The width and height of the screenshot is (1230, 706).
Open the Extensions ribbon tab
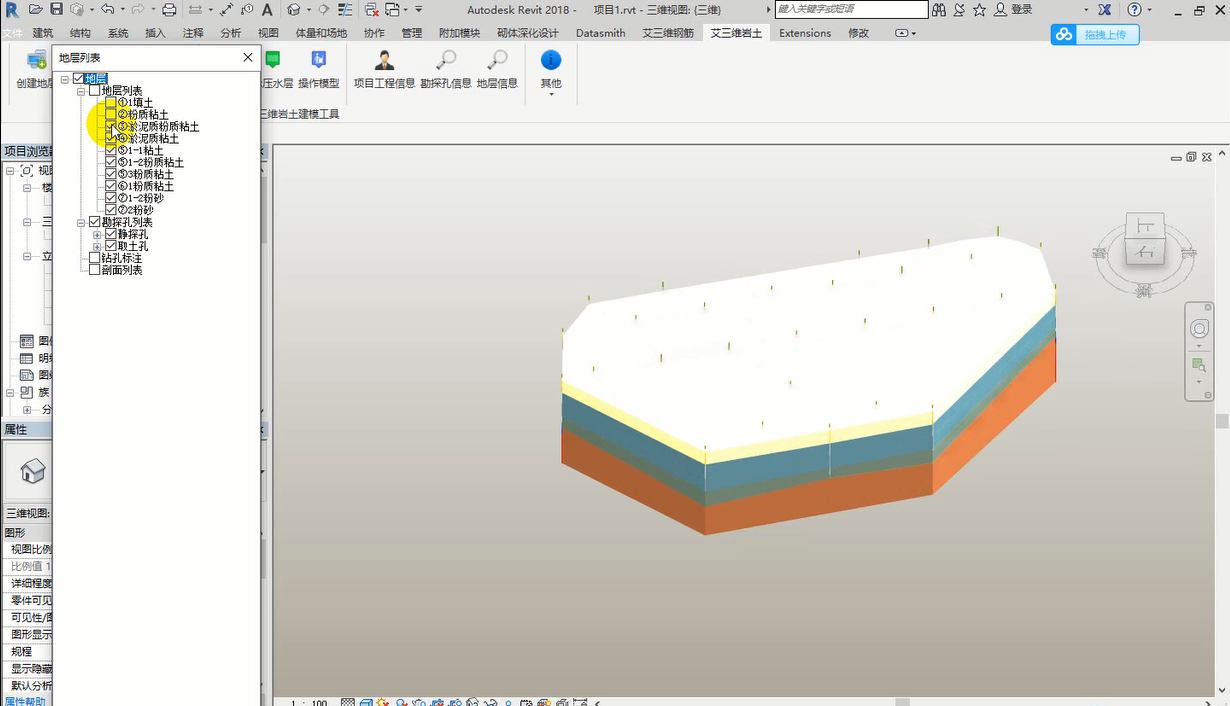click(805, 33)
